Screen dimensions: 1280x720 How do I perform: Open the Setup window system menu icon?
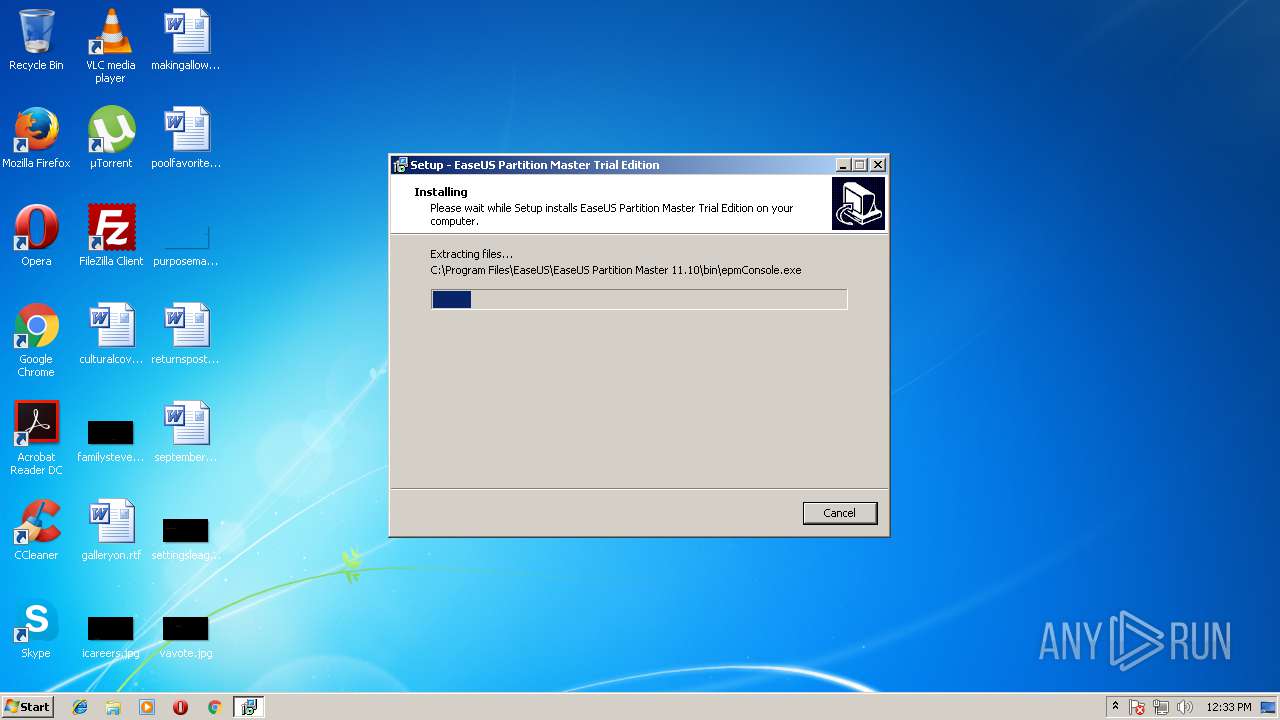coord(400,165)
